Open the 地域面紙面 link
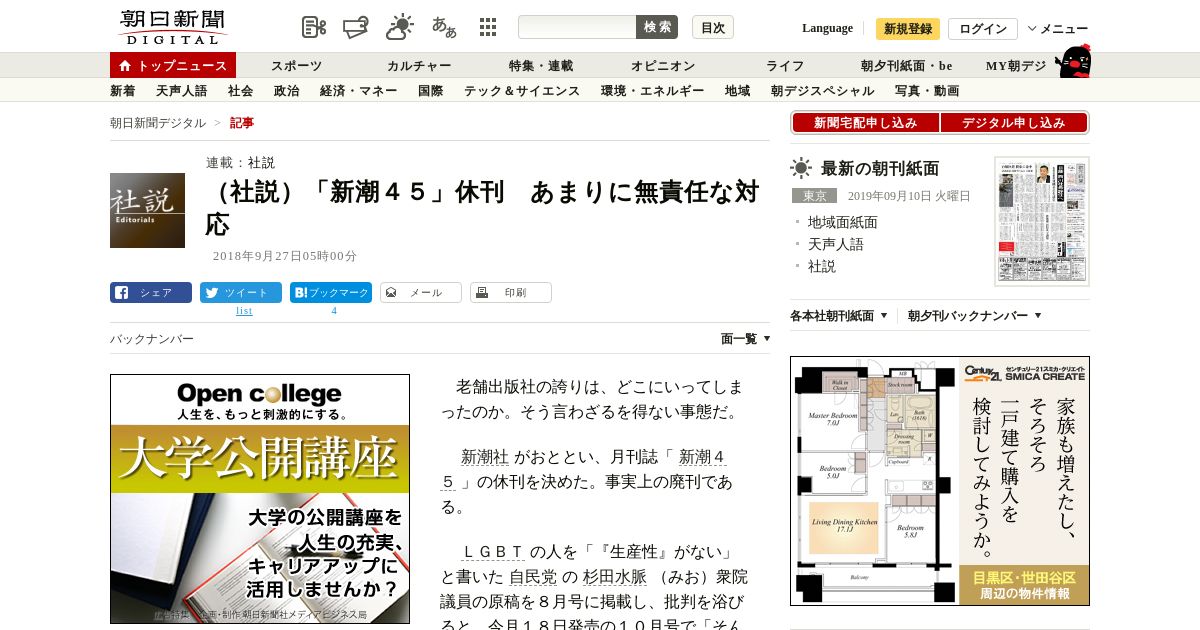 [843, 222]
